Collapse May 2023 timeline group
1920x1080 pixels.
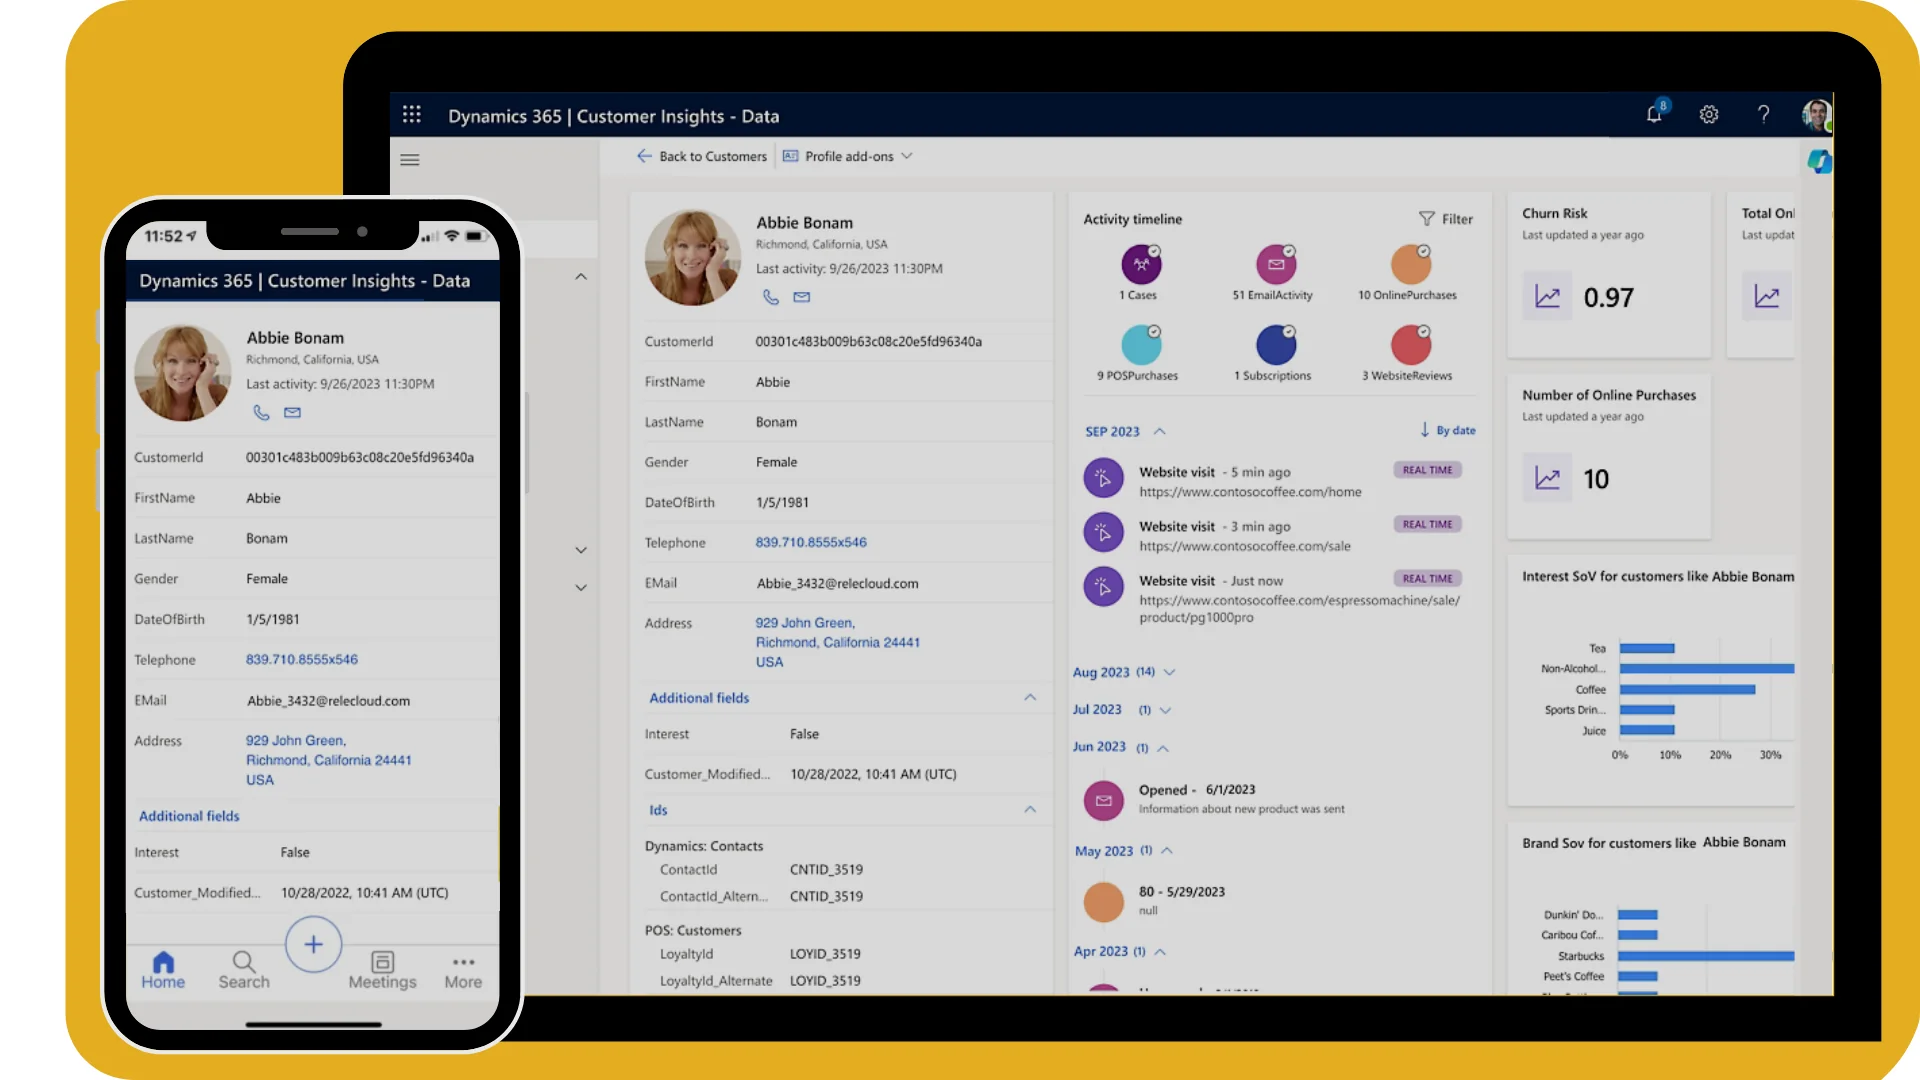coord(1166,851)
